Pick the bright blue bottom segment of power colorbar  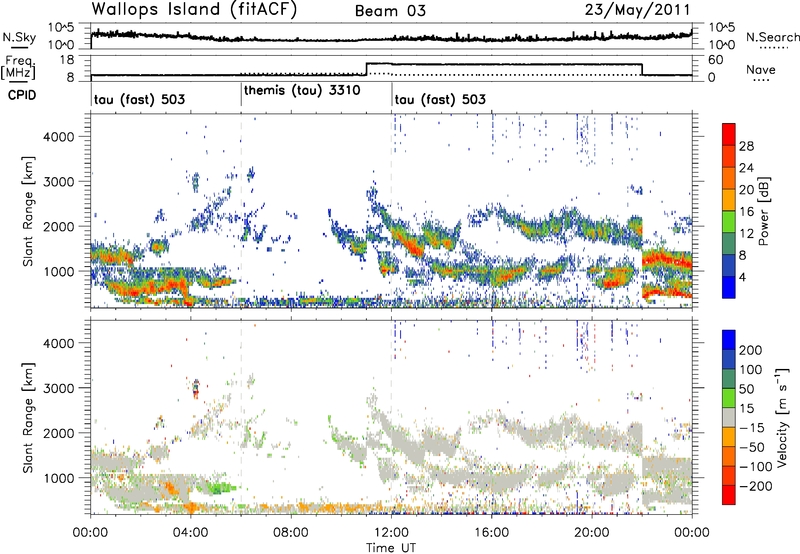[729, 287]
